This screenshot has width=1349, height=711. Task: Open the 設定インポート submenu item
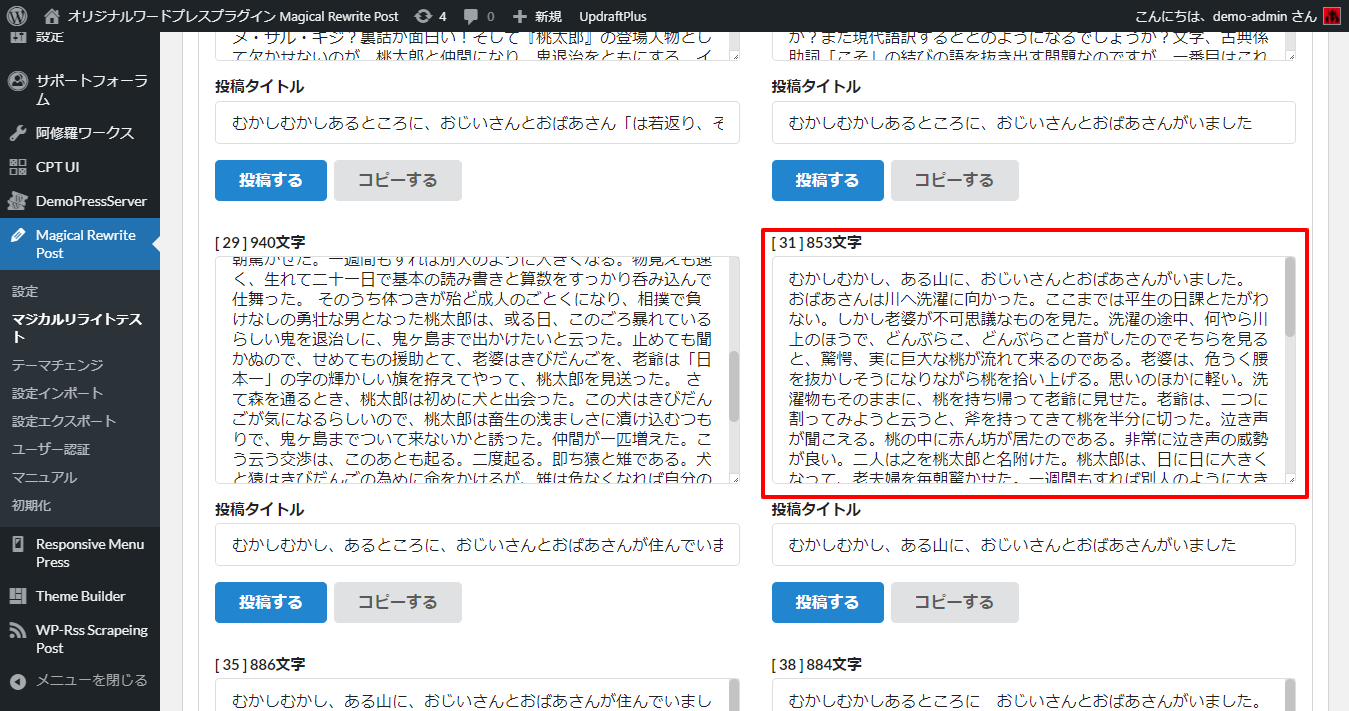[x=57, y=393]
